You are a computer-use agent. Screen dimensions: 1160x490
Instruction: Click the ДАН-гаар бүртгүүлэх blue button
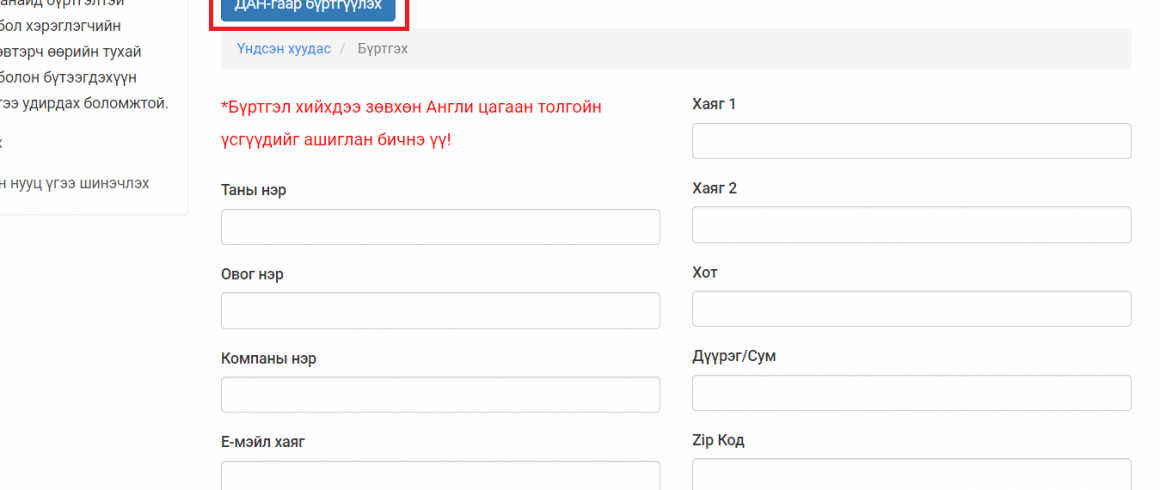[308, 10]
